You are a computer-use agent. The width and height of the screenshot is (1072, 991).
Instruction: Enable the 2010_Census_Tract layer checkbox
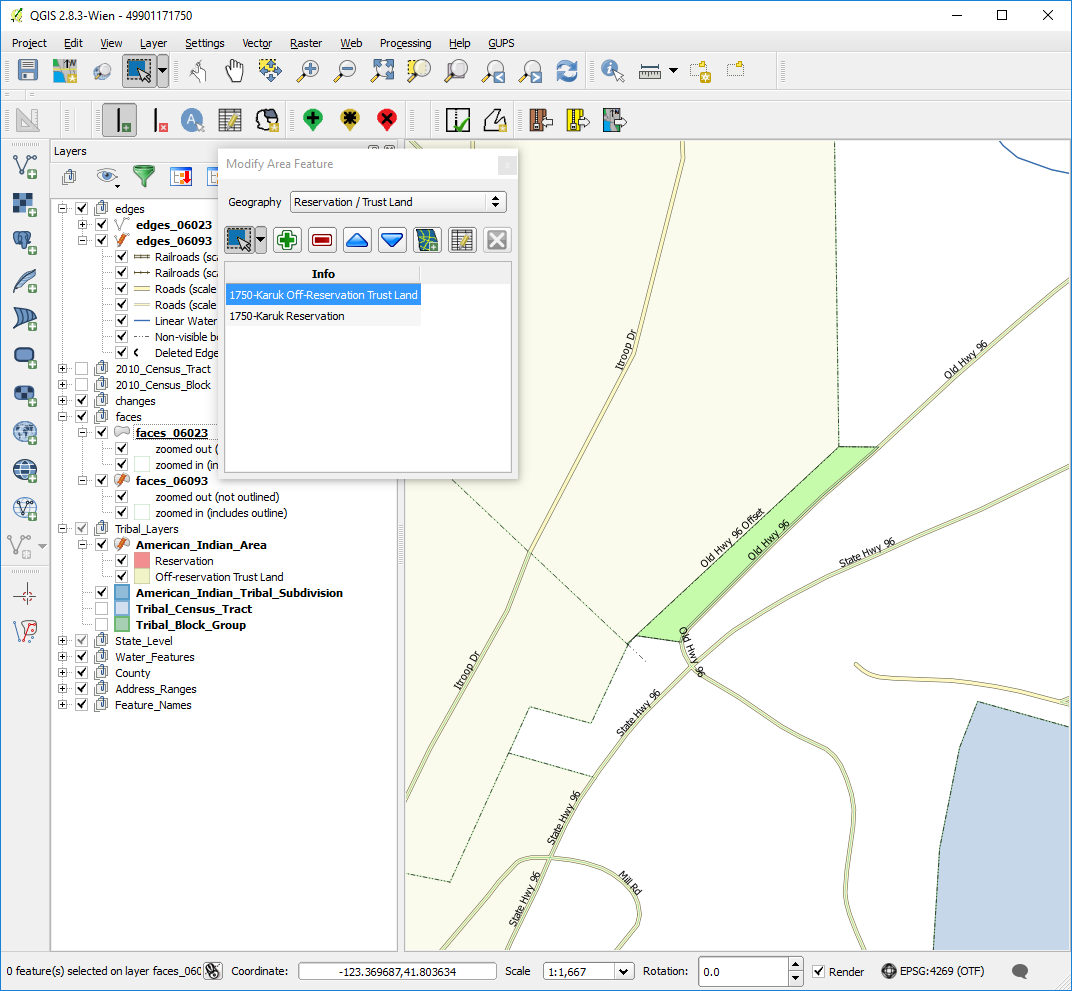point(82,369)
